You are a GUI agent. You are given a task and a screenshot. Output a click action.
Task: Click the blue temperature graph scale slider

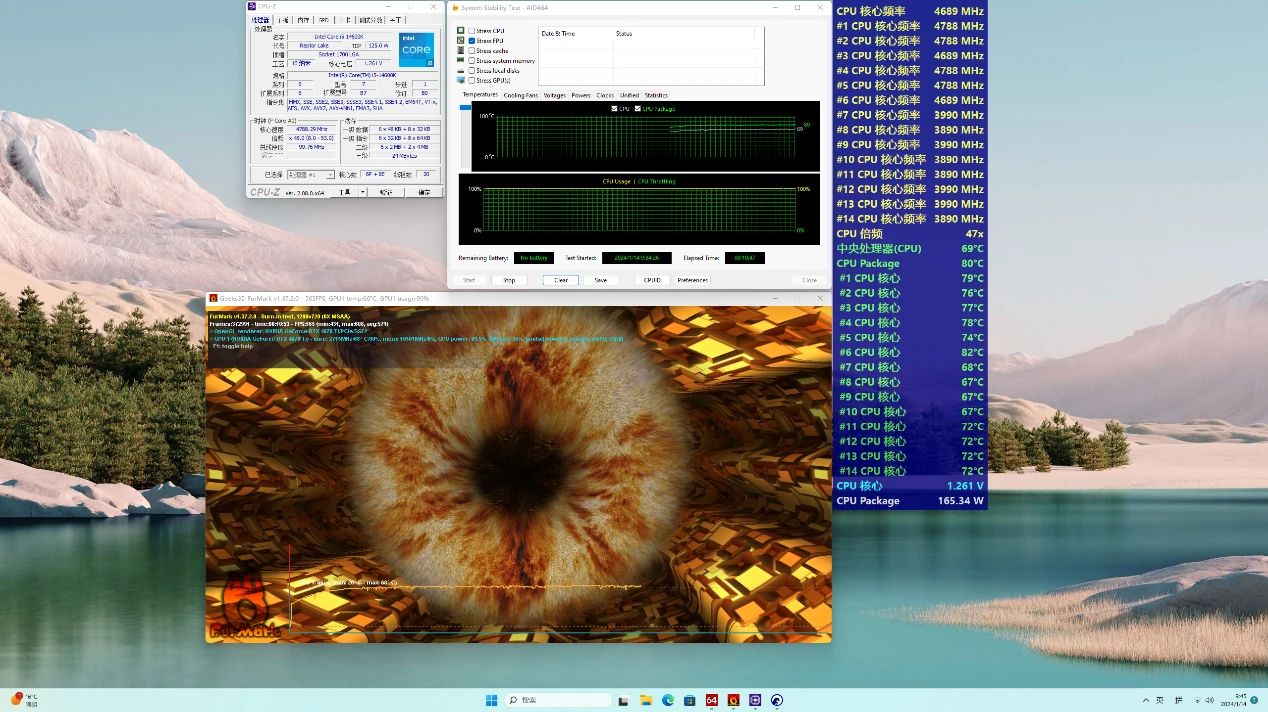pos(465,108)
